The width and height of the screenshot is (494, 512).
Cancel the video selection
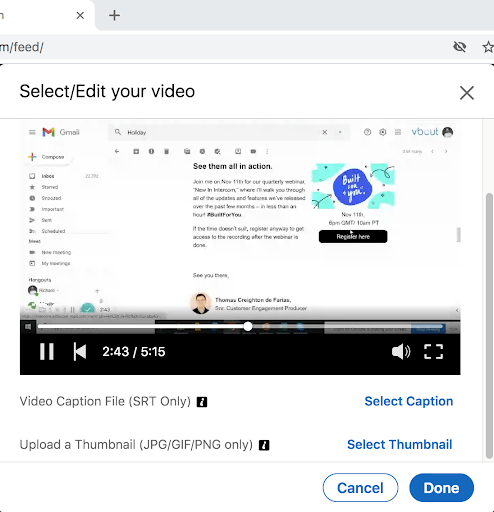point(360,488)
